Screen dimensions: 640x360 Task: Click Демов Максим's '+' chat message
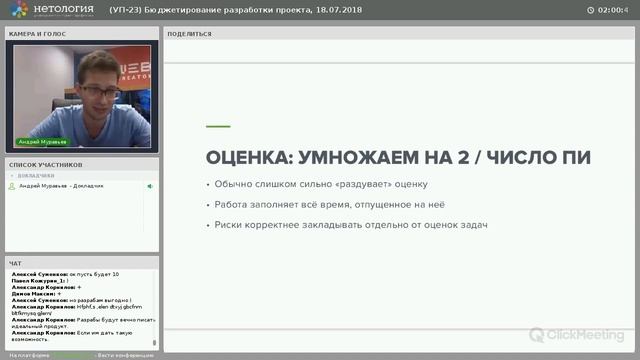36,294
